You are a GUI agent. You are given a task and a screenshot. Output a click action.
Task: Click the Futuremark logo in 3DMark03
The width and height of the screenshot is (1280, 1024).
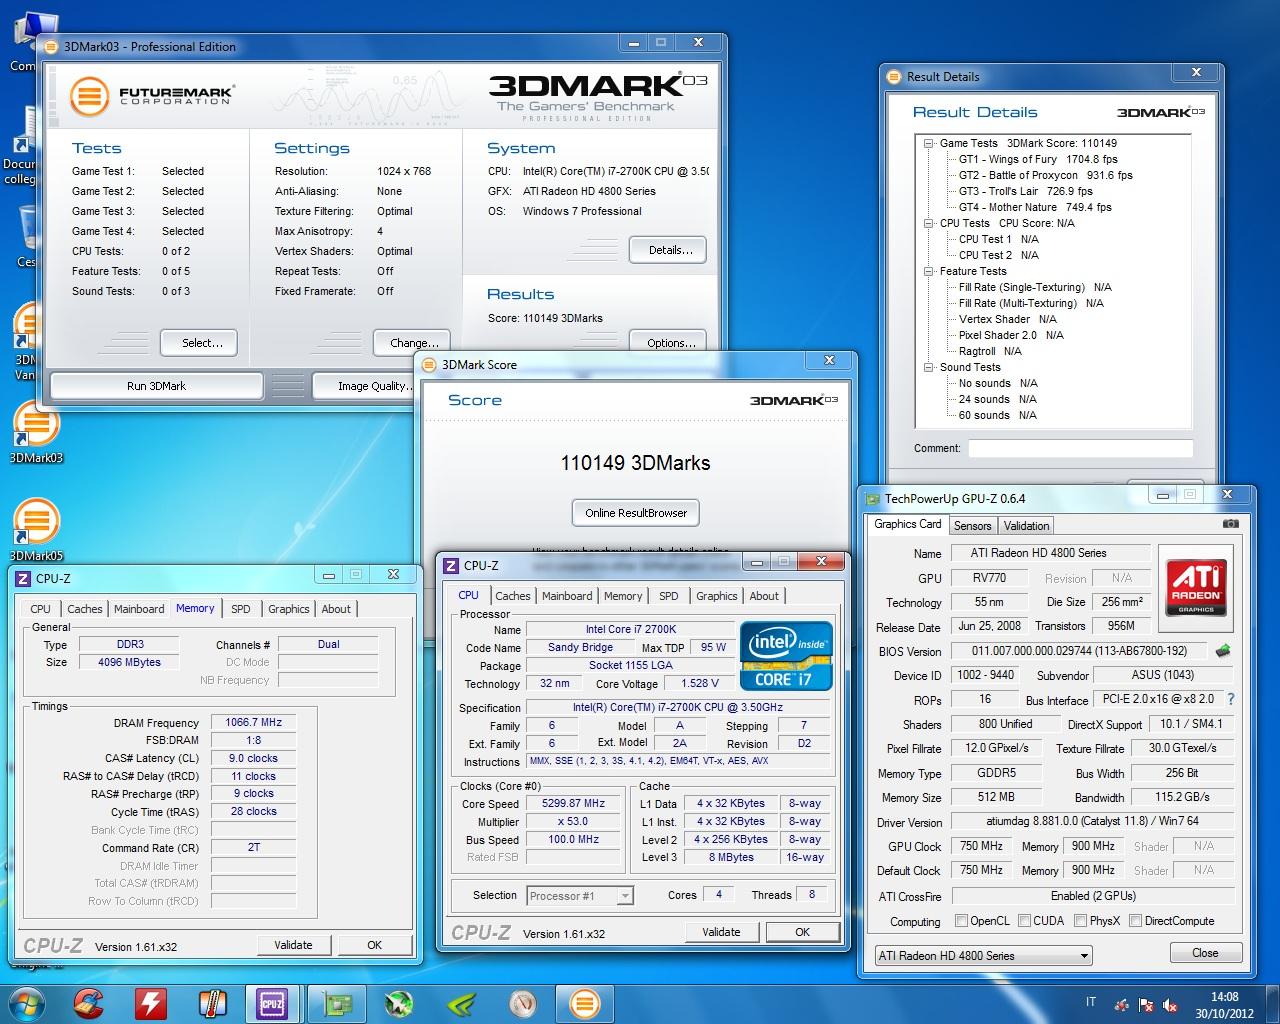(x=151, y=96)
